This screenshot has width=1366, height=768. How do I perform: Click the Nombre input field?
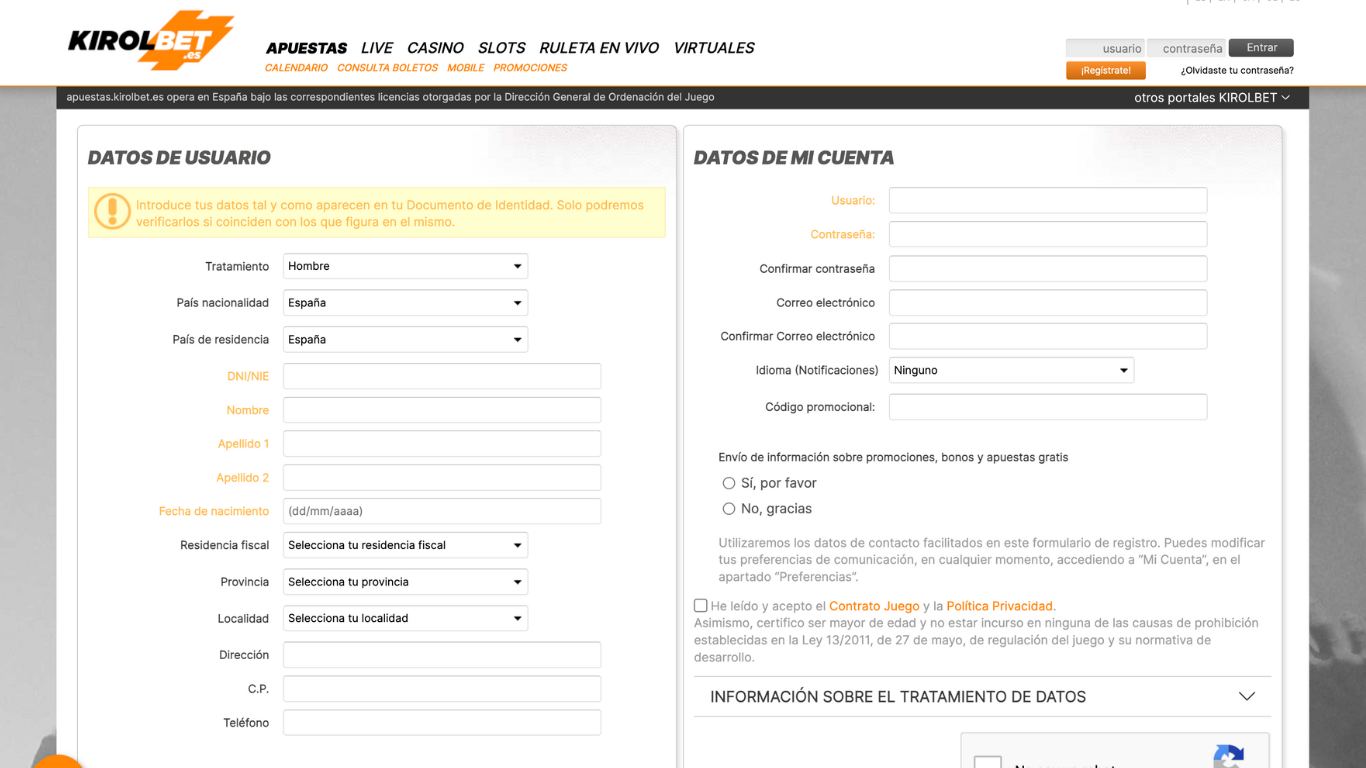pyautogui.click(x=442, y=410)
